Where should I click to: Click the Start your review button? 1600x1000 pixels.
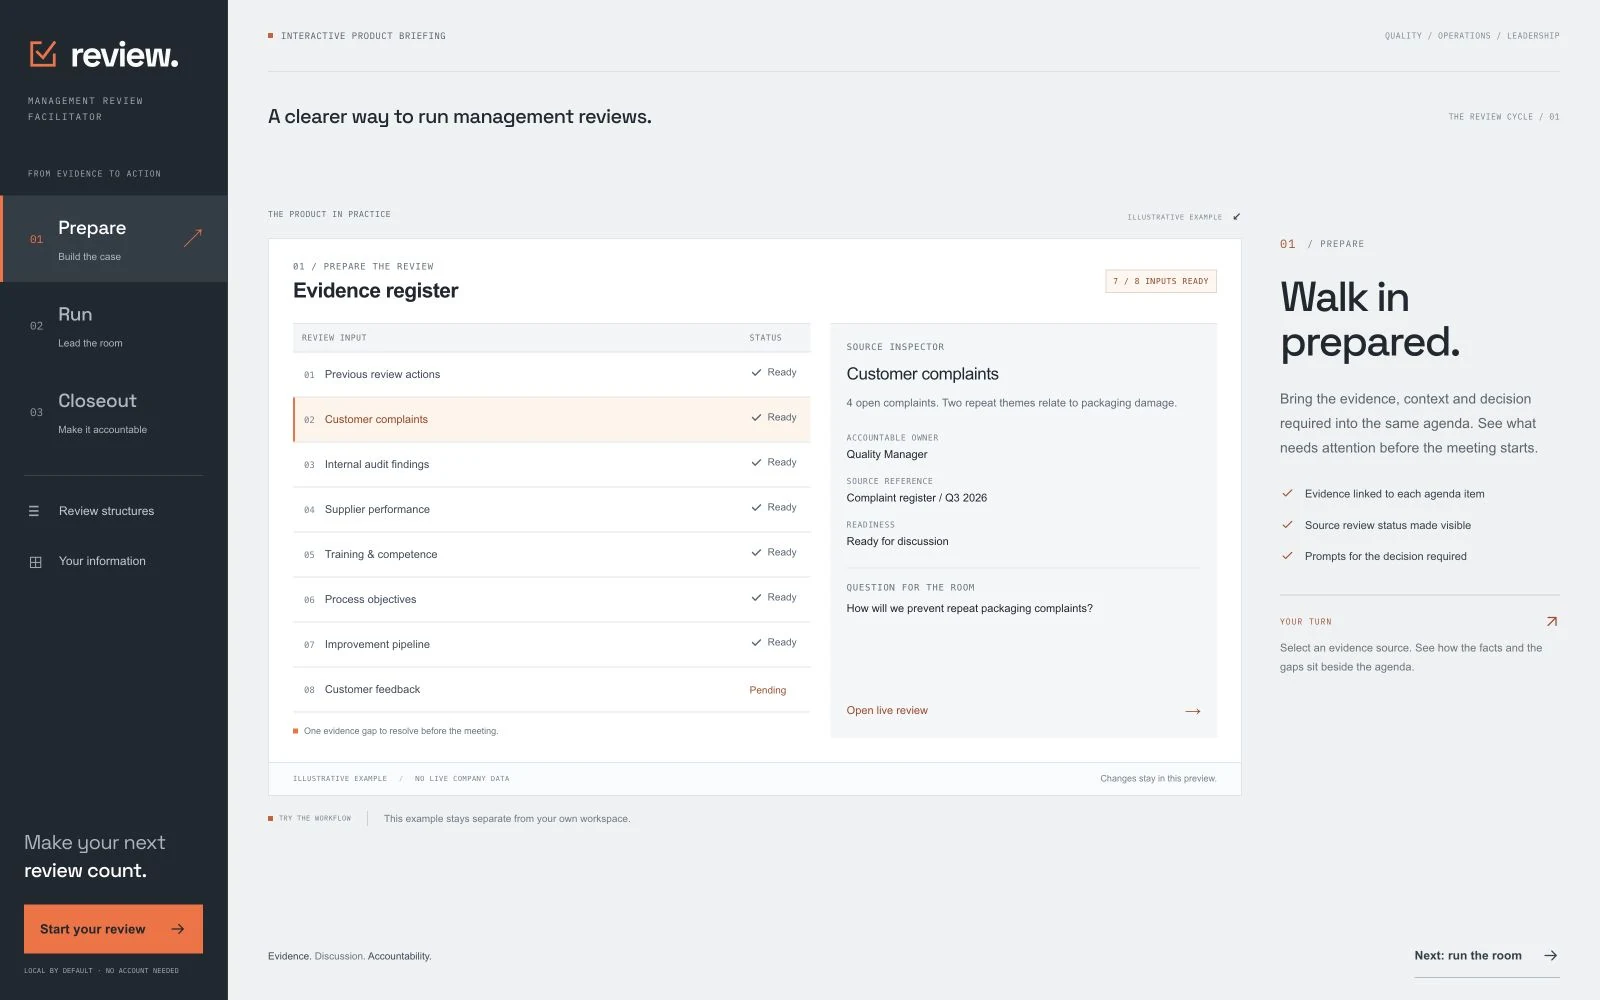113,929
